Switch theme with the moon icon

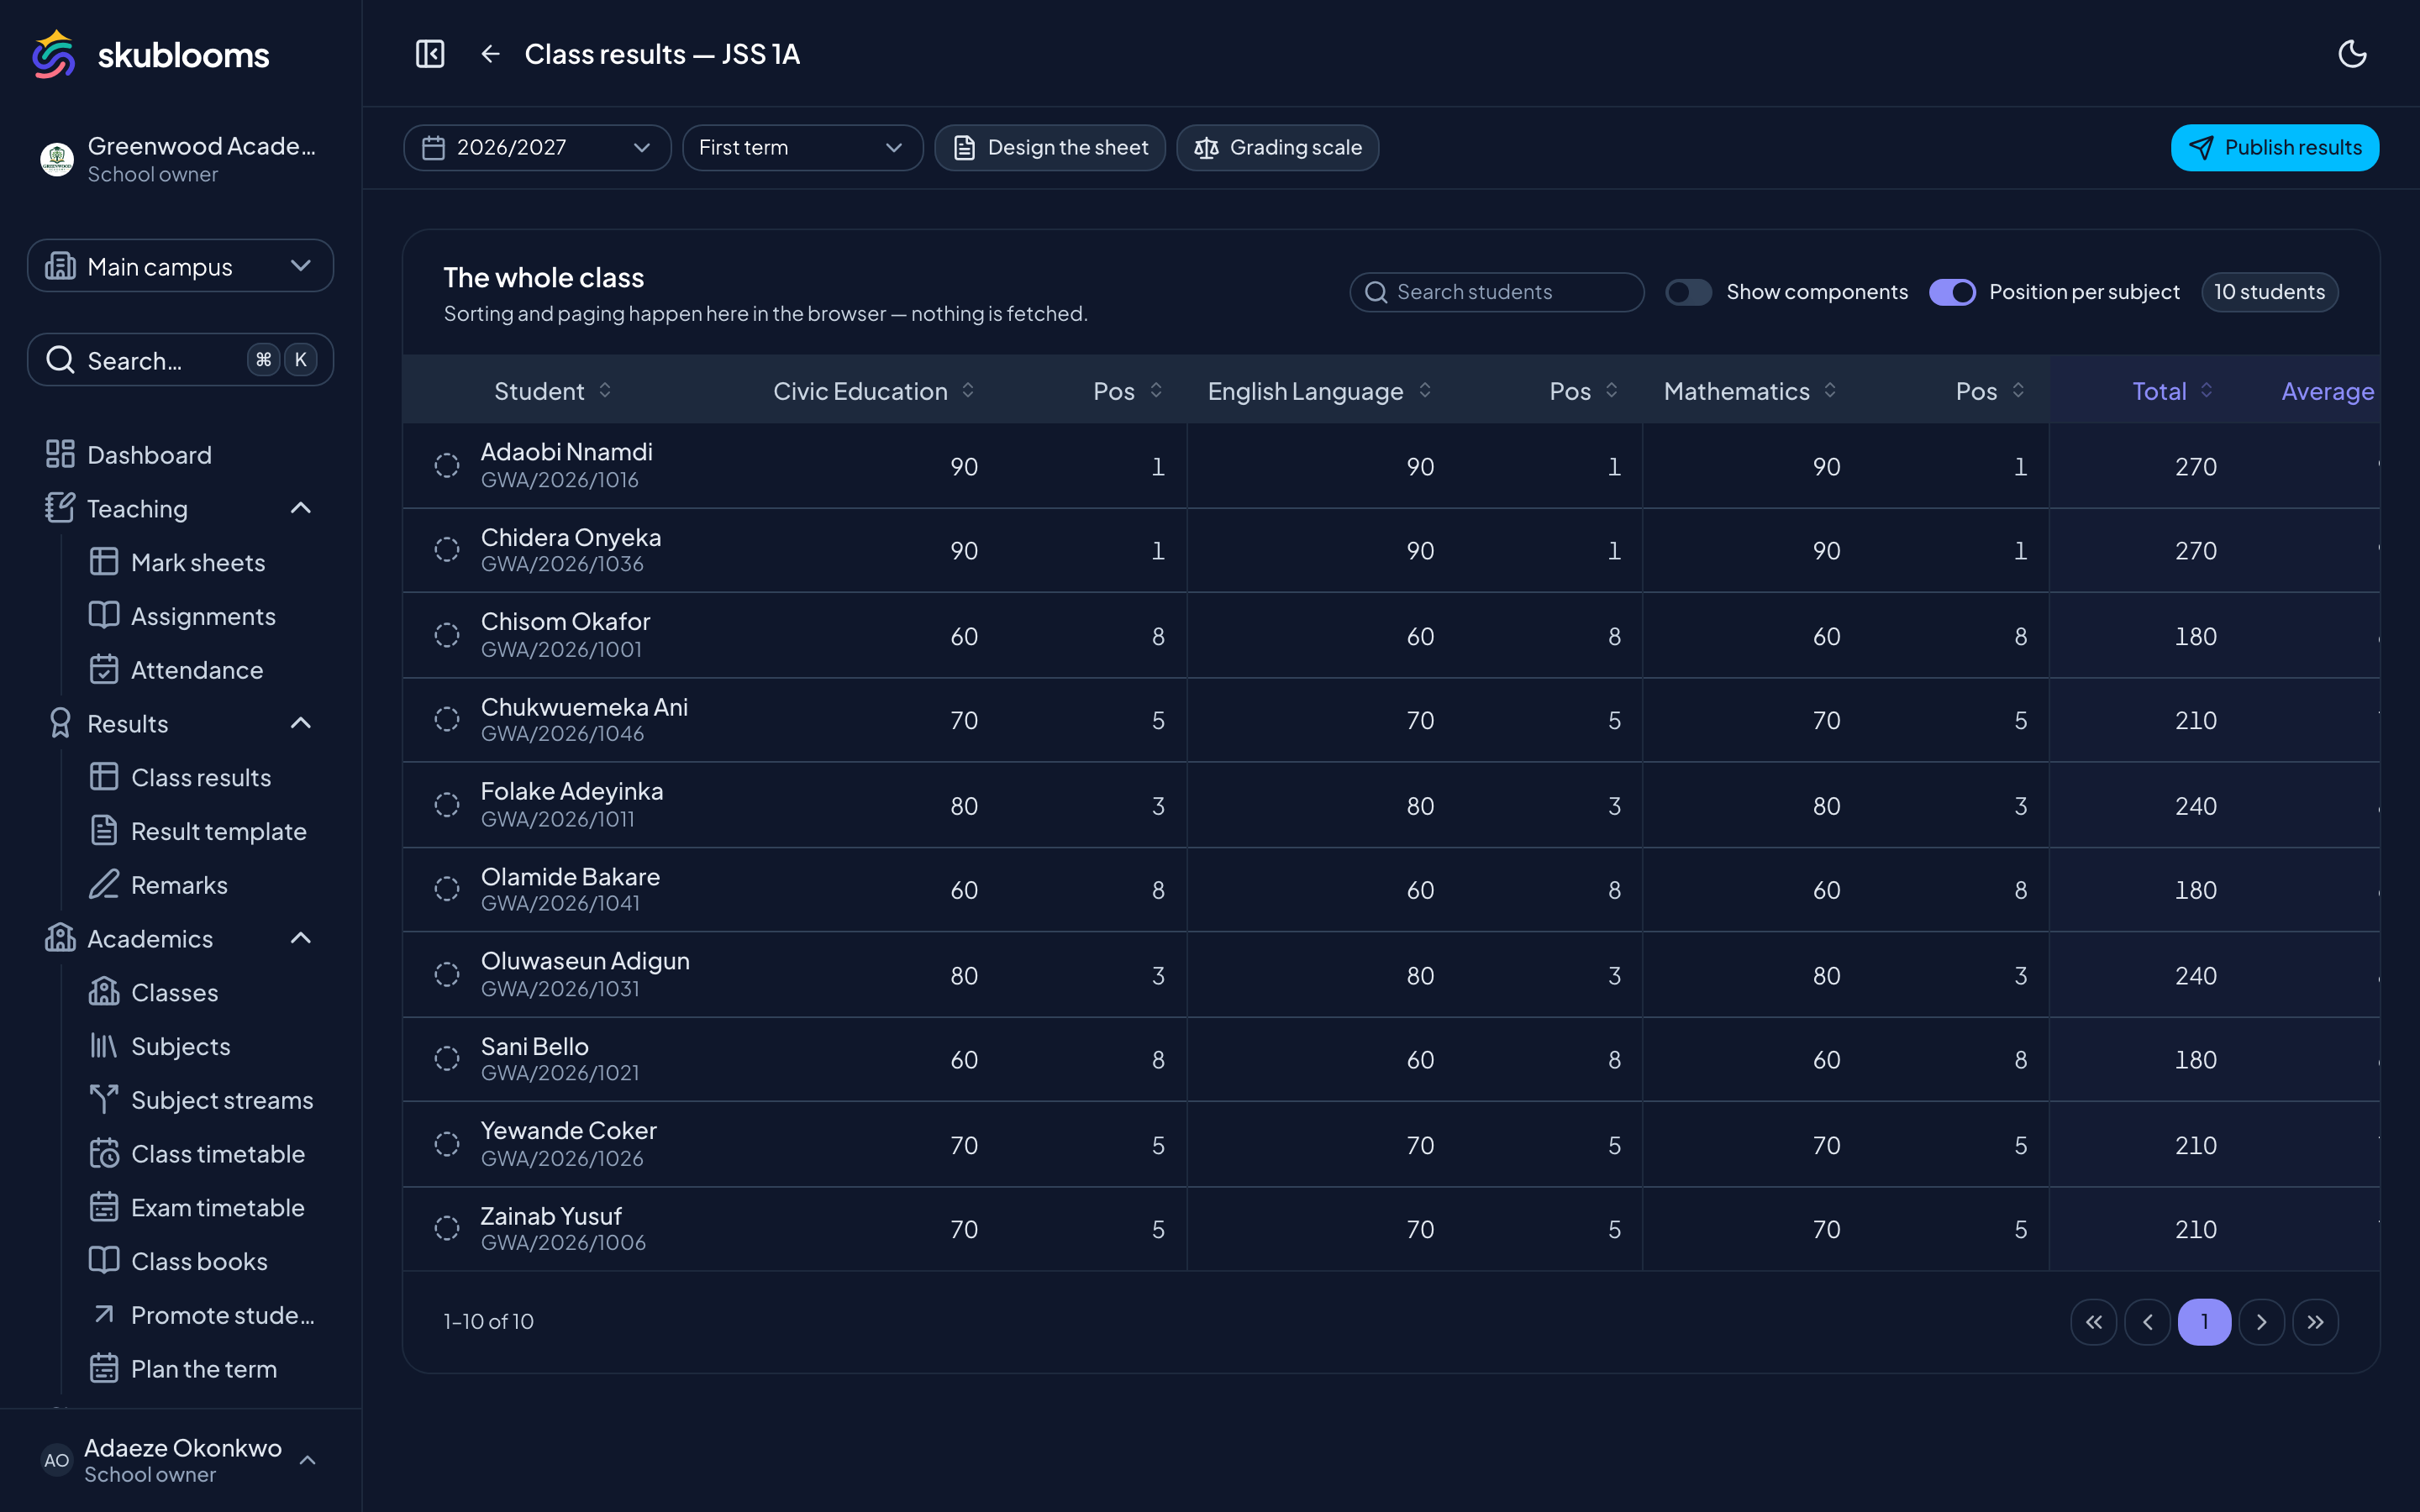tap(2352, 54)
